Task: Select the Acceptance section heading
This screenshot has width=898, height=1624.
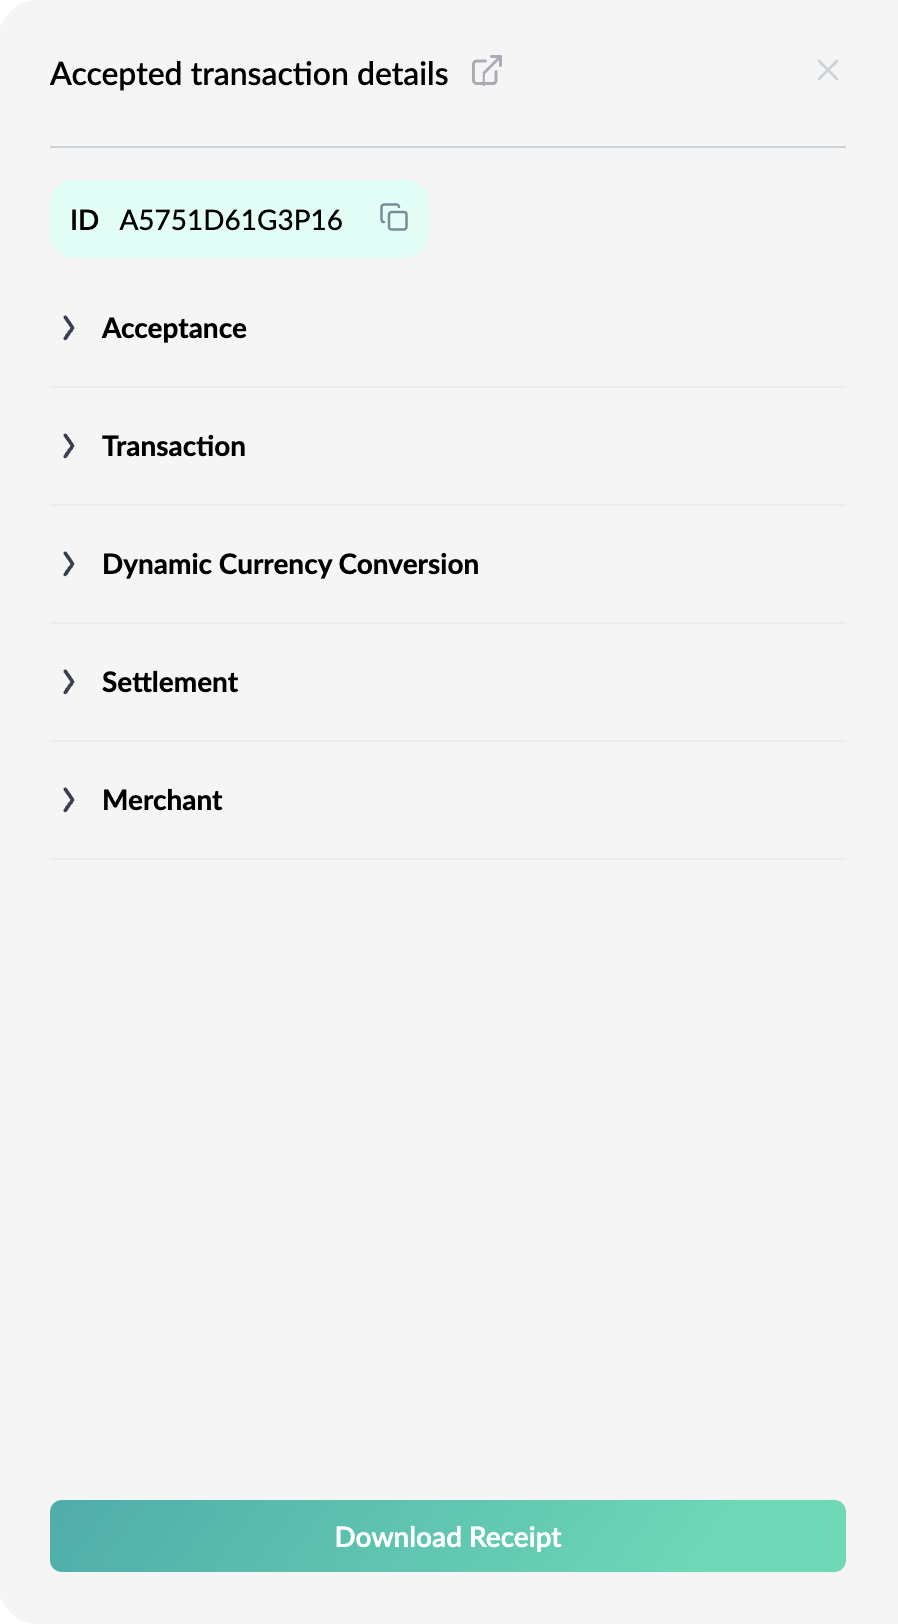Action: tap(174, 329)
